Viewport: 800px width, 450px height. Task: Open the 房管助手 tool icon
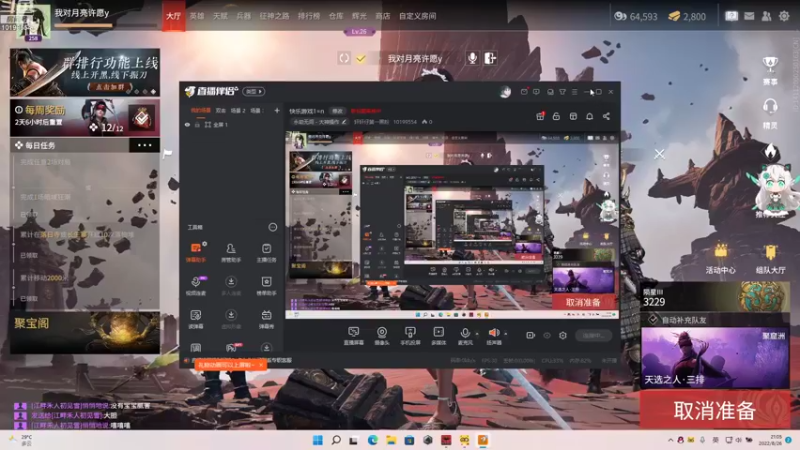point(231,253)
